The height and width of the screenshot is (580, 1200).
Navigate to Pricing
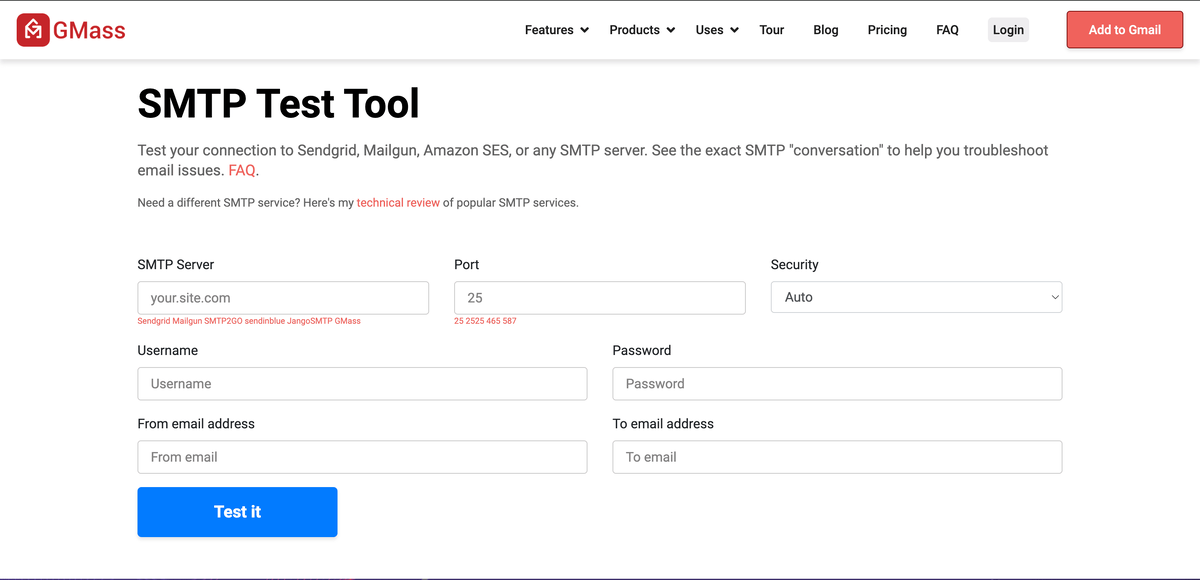887,30
